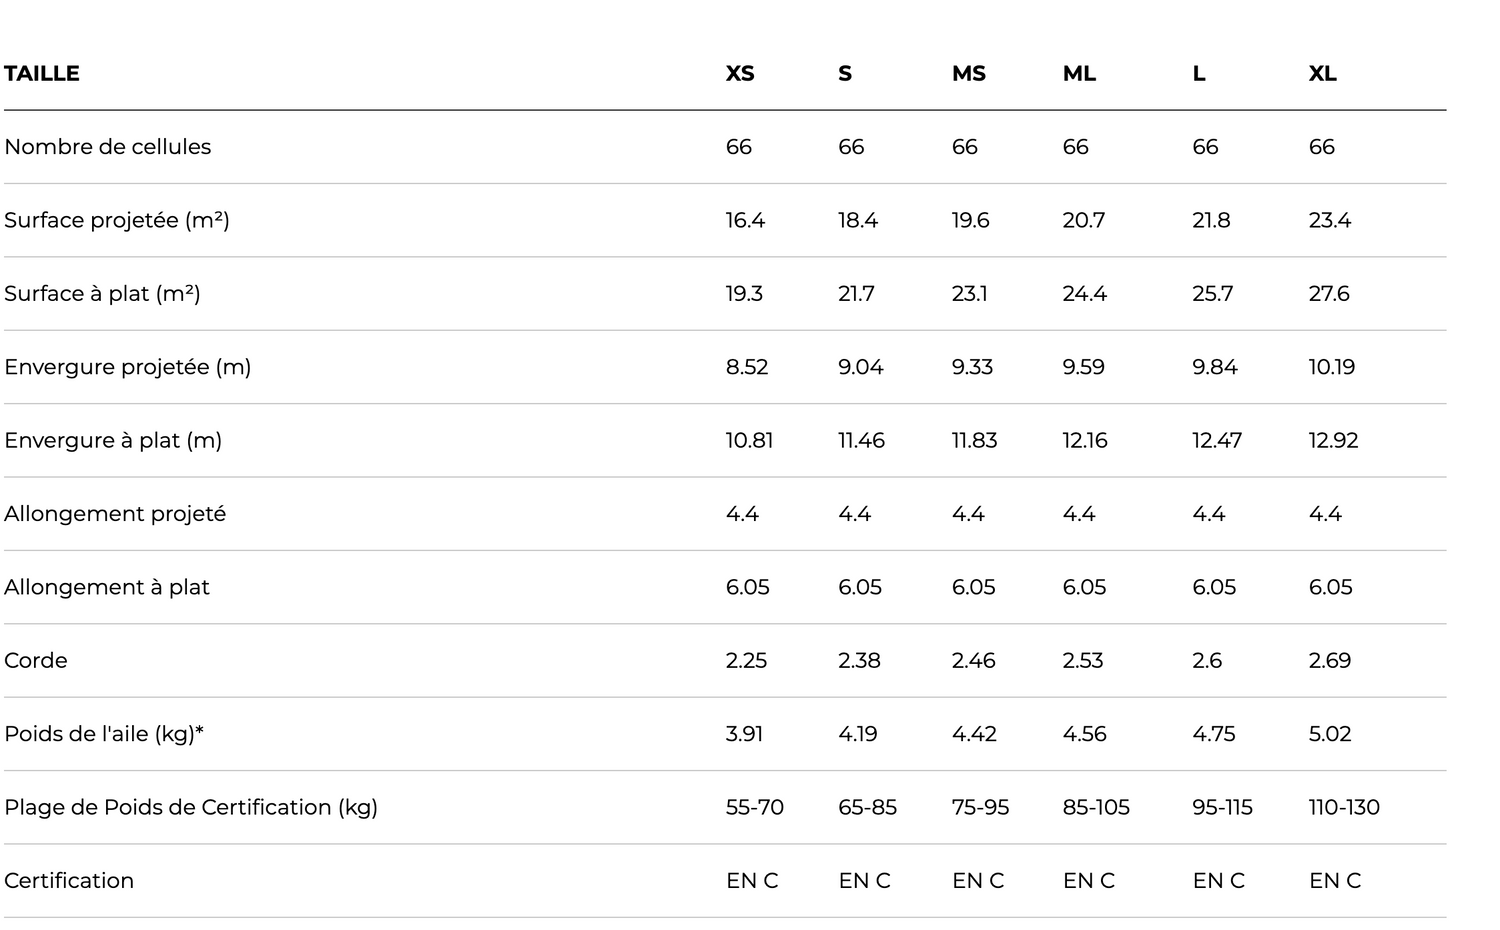Select the certification weight range 55-70
This screenshot has width=1500, height=930.
coord(755,807)
